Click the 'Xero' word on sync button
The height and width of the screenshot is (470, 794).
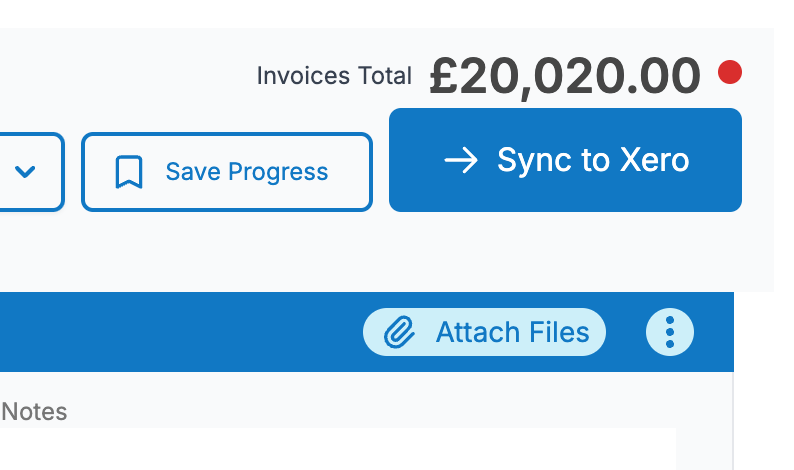654,160
